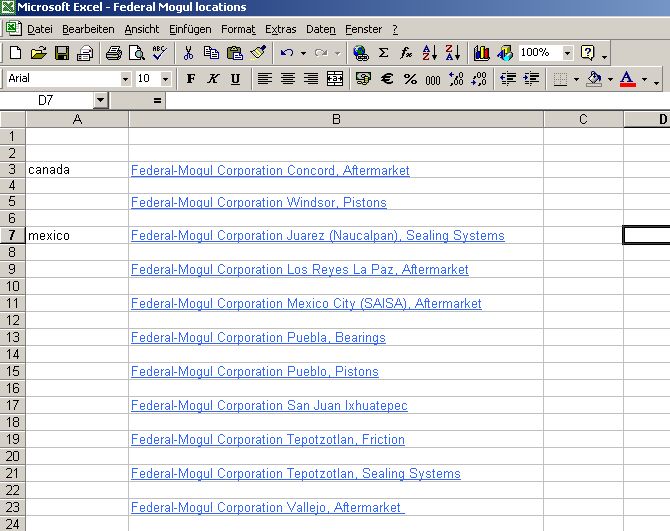Align text left
670x531 pixels.
coord(264,79)
